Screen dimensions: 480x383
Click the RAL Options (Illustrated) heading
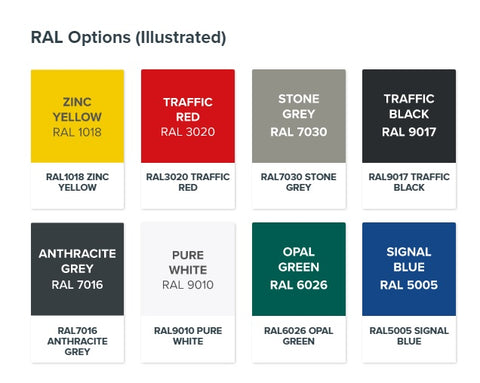tap(128, 37)
